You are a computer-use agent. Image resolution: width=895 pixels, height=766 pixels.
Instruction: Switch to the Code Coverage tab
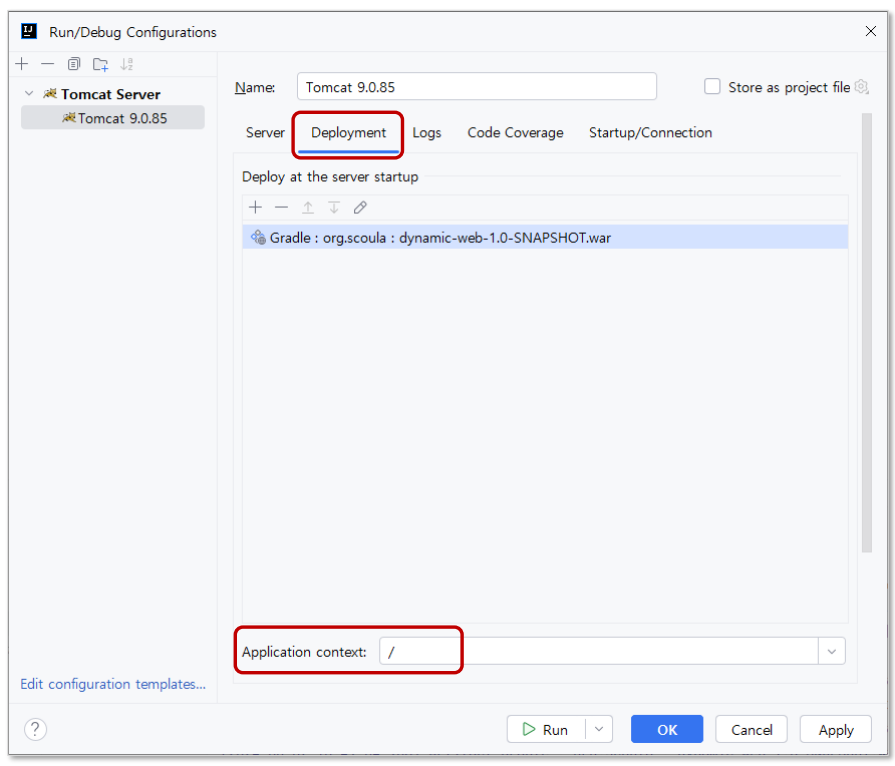click(515, 132)
